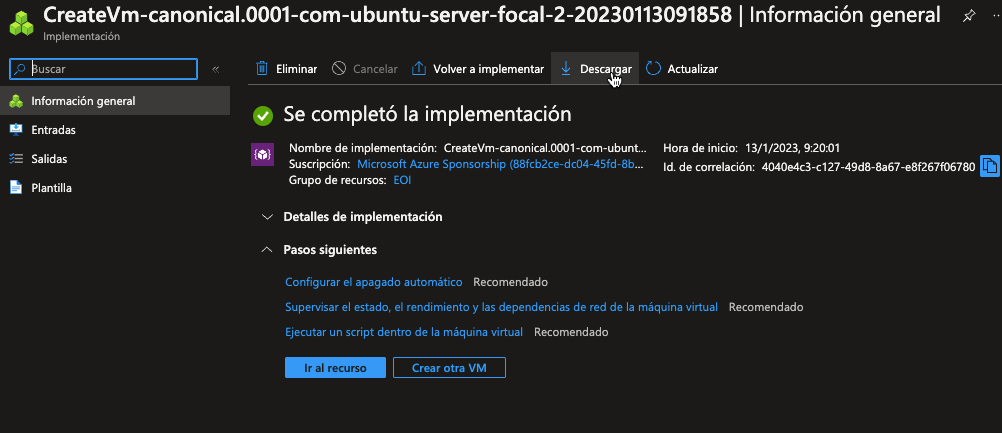The width and height of the screenshot is (1002, 433).
Task: Open the Entradas sidebar item
Action: [53, 130]
